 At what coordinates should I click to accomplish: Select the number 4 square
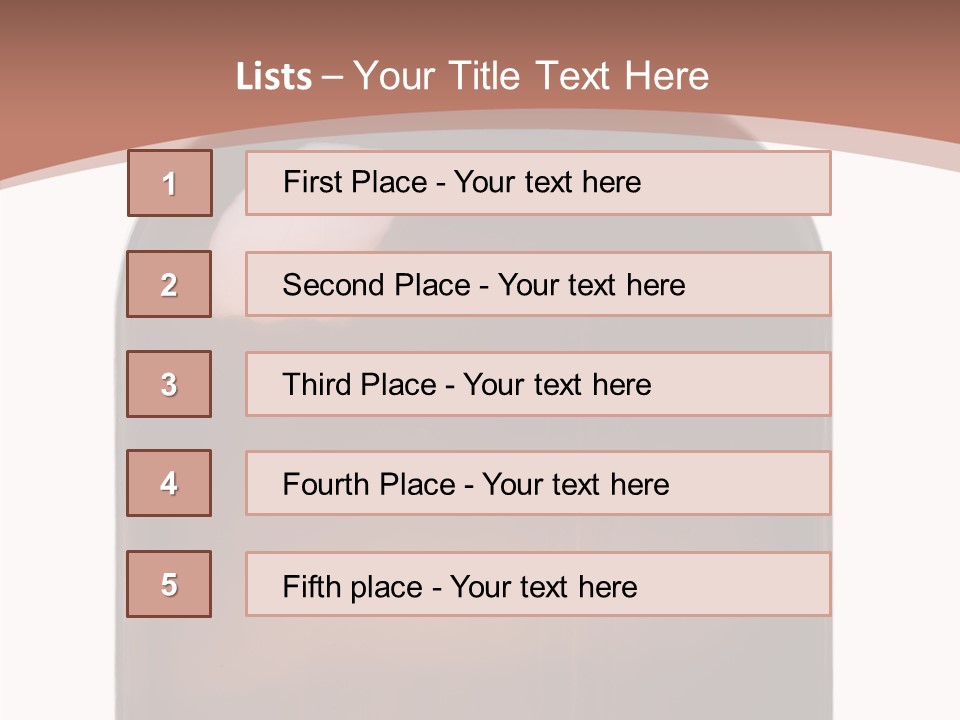[x=169, y=483]
